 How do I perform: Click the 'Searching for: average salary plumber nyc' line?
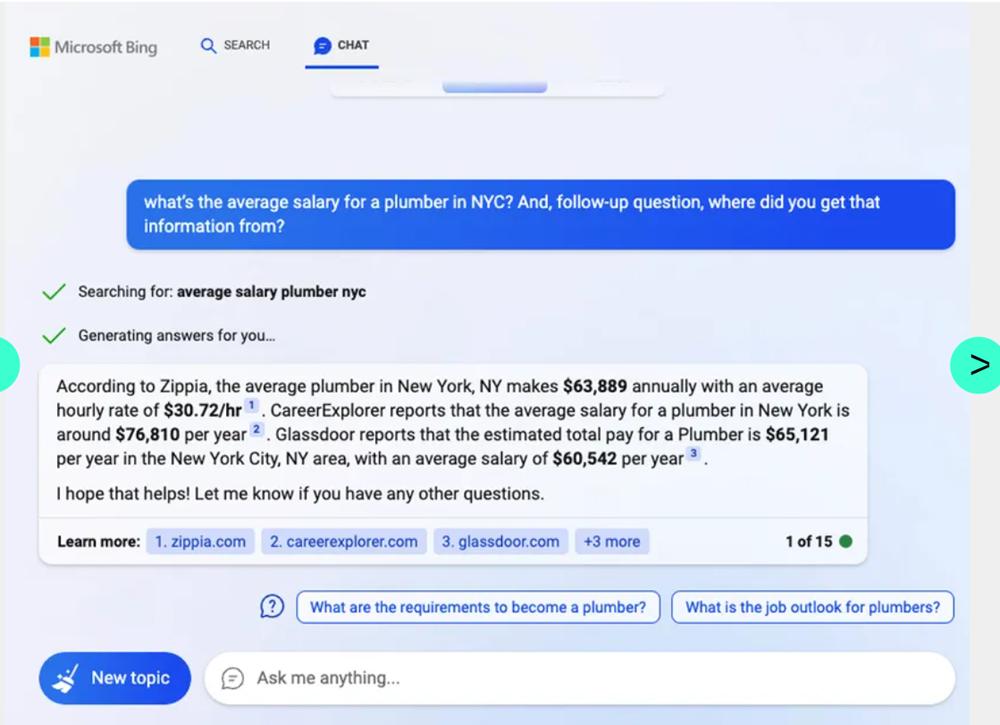tap(222, 292)
